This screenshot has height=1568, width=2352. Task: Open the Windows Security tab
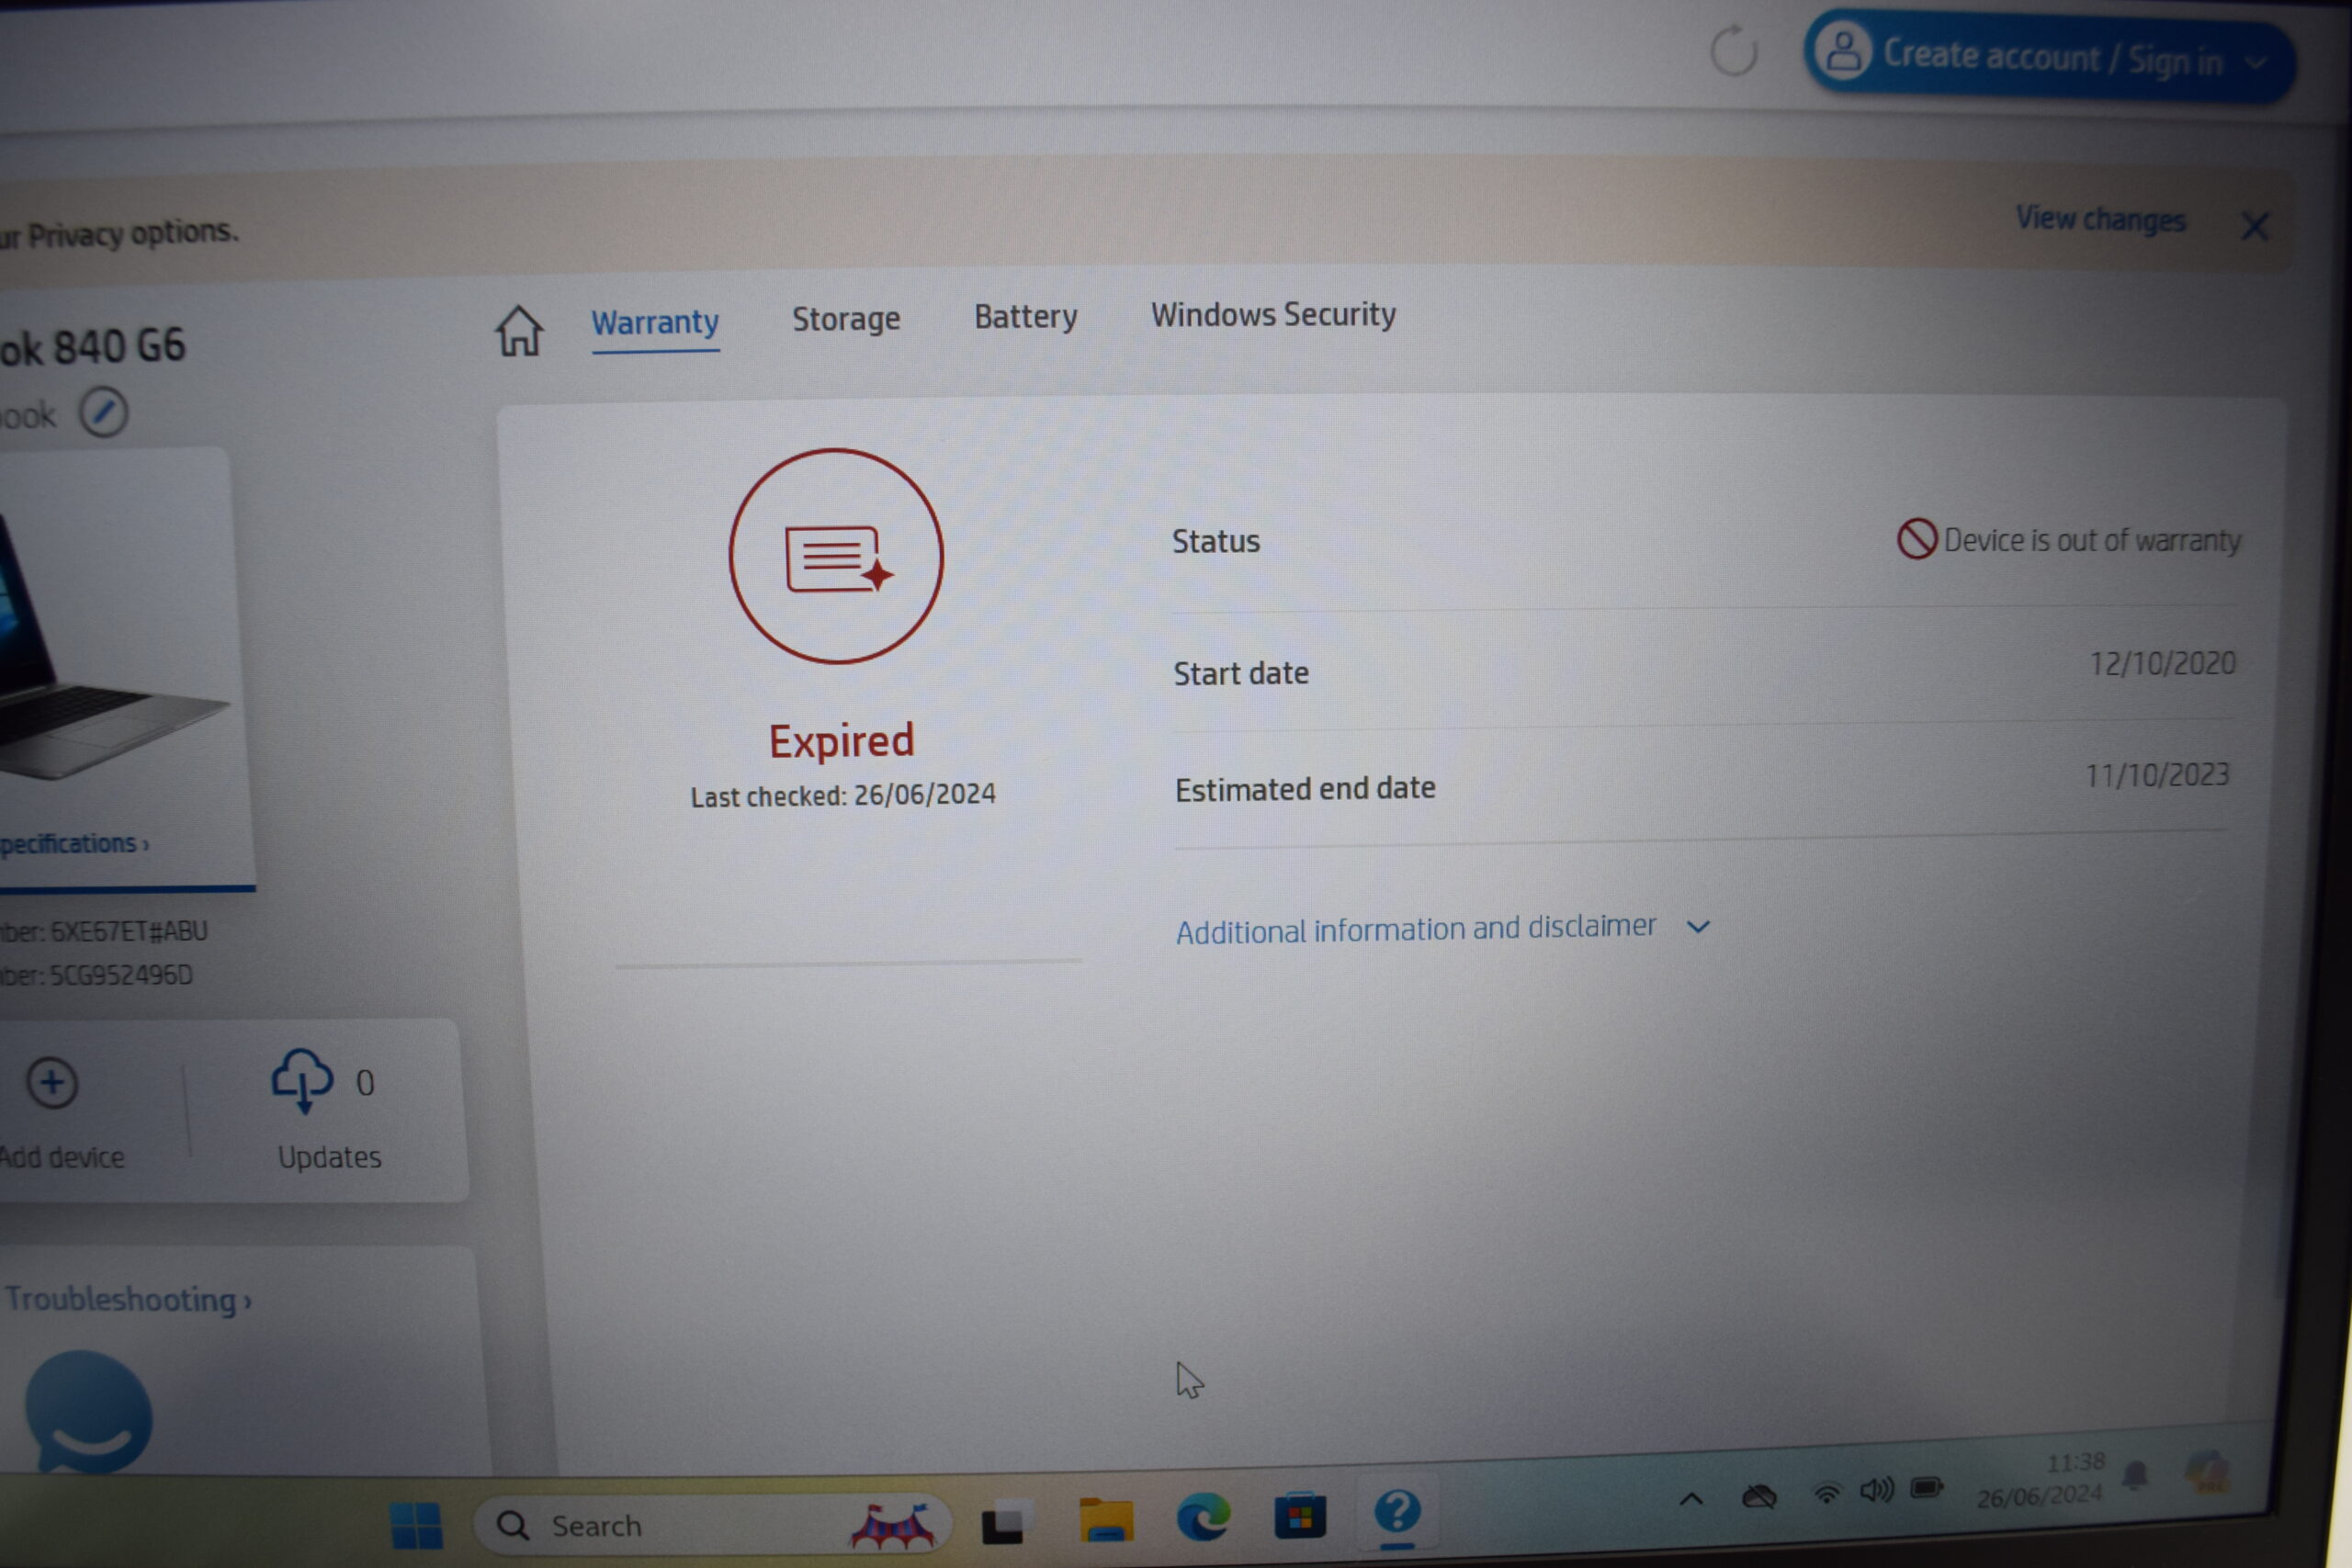(1273, 314)
